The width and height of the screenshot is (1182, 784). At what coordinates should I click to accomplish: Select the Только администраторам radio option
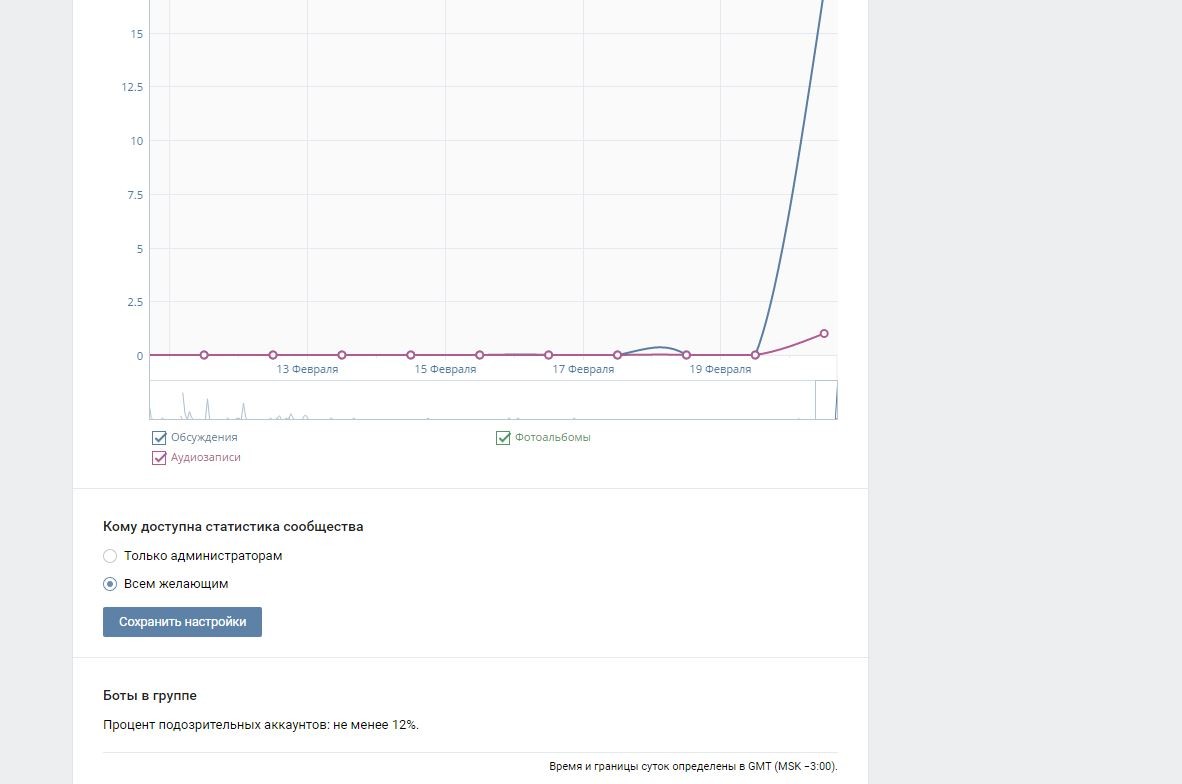click(111, 556)
